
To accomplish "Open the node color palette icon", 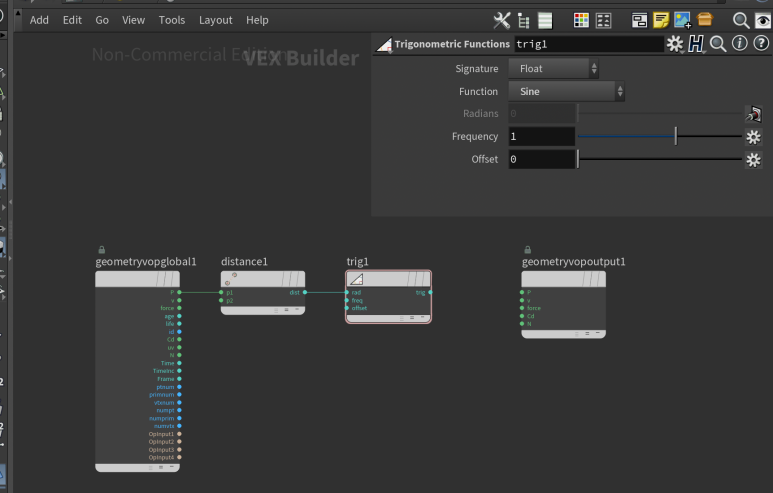I will [581, 20].
